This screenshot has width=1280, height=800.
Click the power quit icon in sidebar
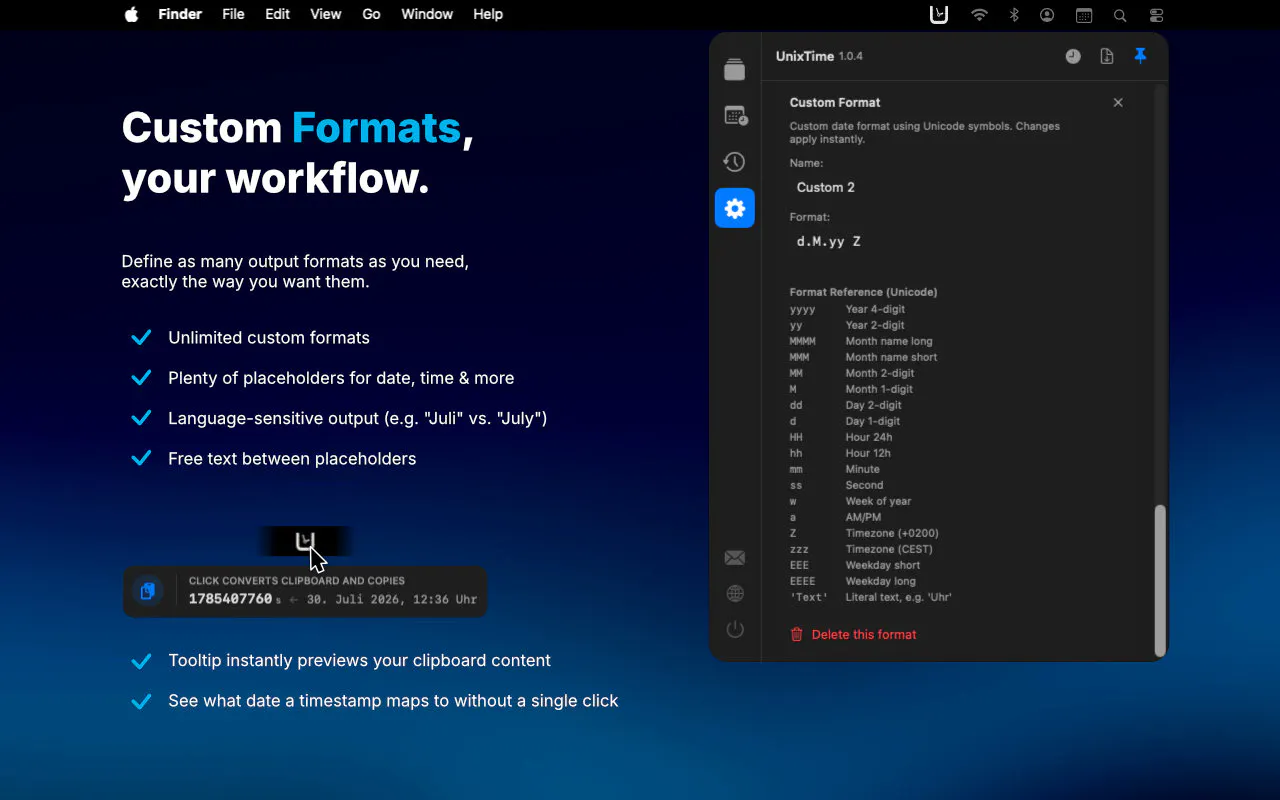click(x=735, y=630)
